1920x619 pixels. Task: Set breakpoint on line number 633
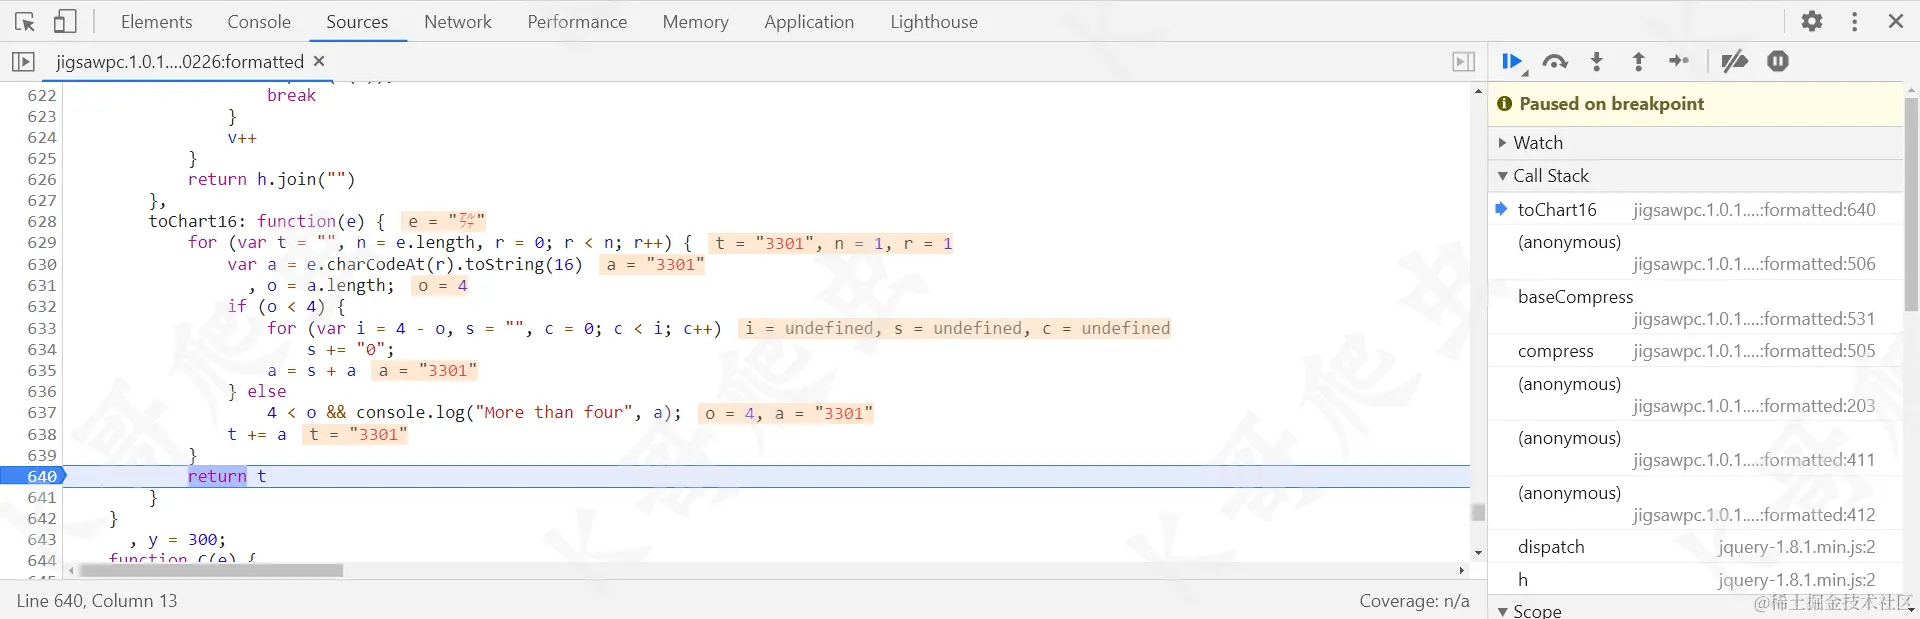click(x=42, y=328)
